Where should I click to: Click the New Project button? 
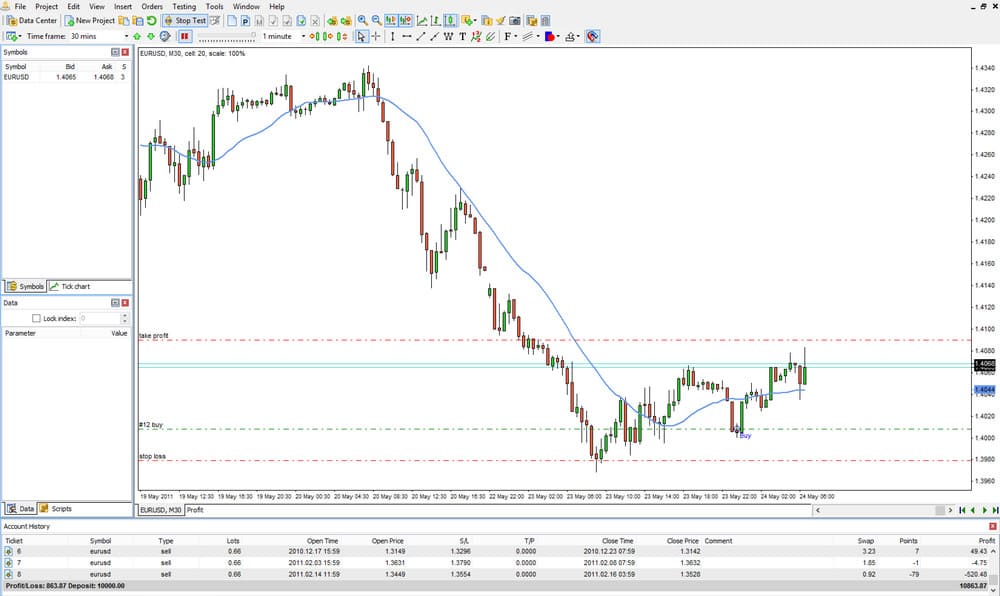[90, 20]
